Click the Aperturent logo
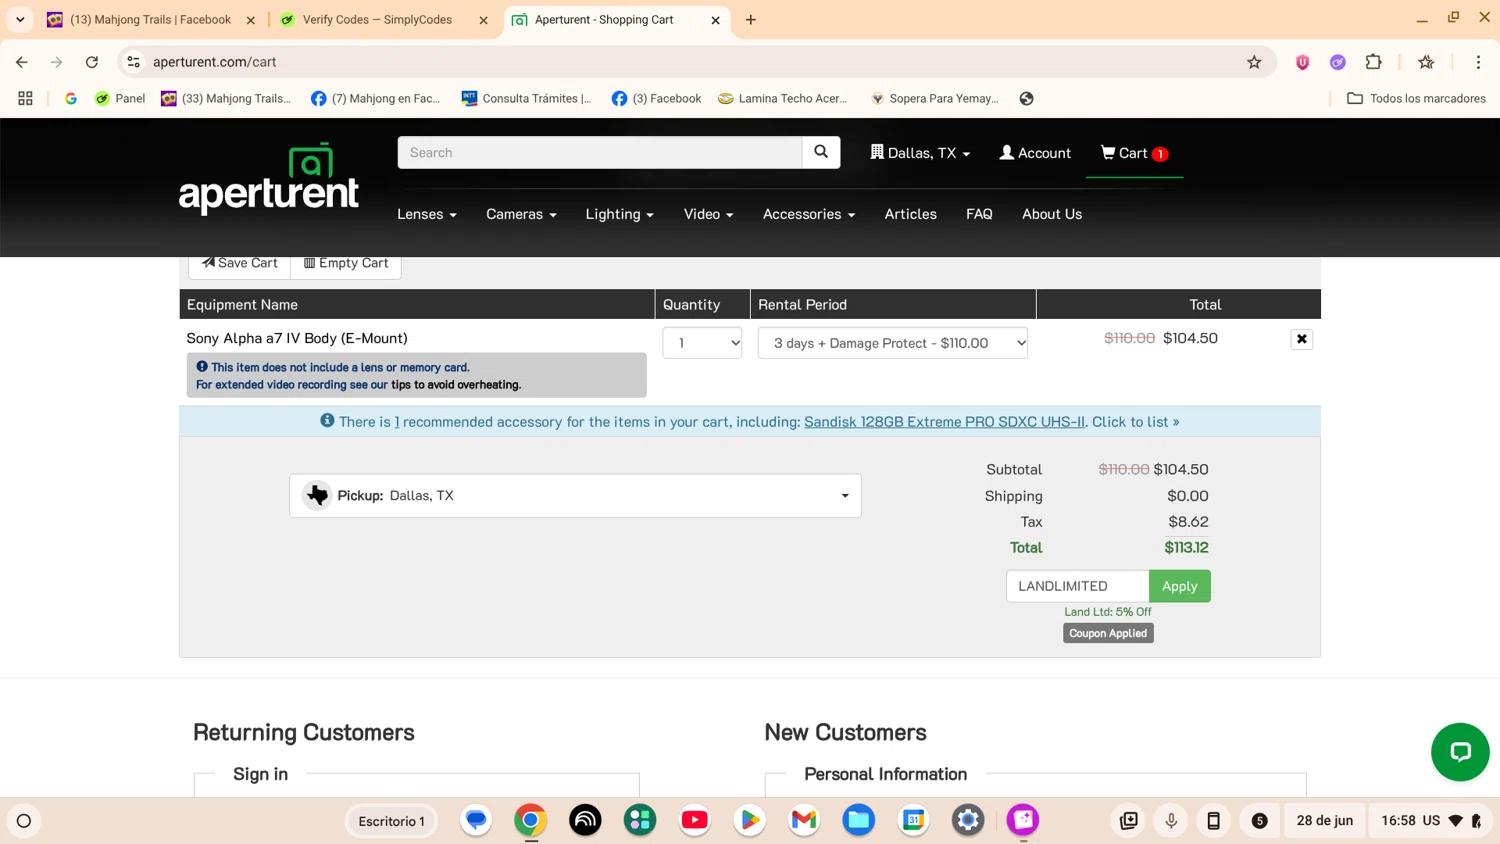1500x844 pixels. pos(269,179)
